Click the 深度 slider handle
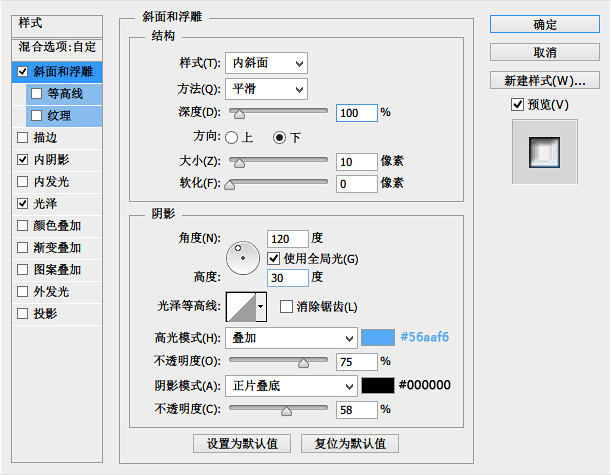 [239, 114]
